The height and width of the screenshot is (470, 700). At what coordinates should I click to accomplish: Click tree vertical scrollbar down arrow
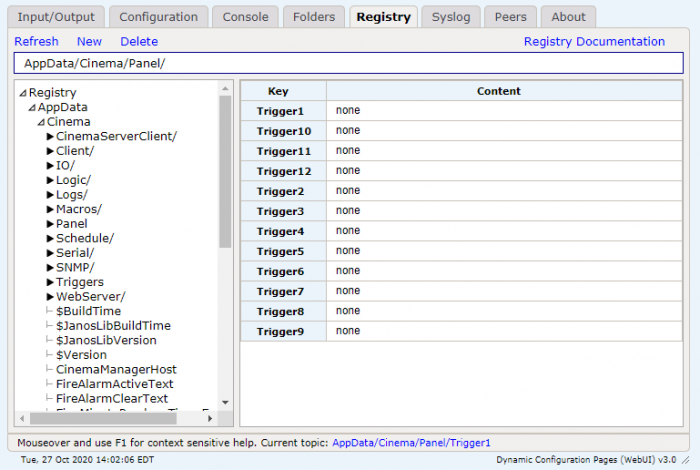225,403
